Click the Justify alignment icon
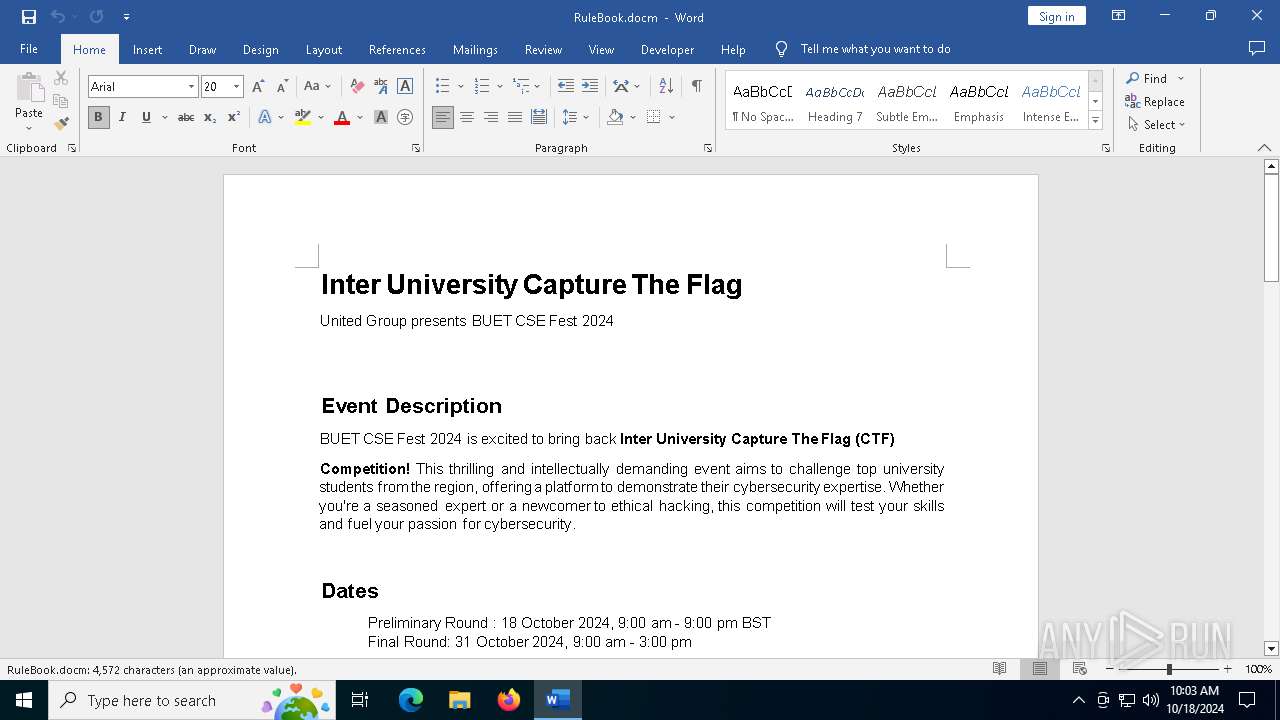Screen dimensions: 1280x720 point(515,117)
